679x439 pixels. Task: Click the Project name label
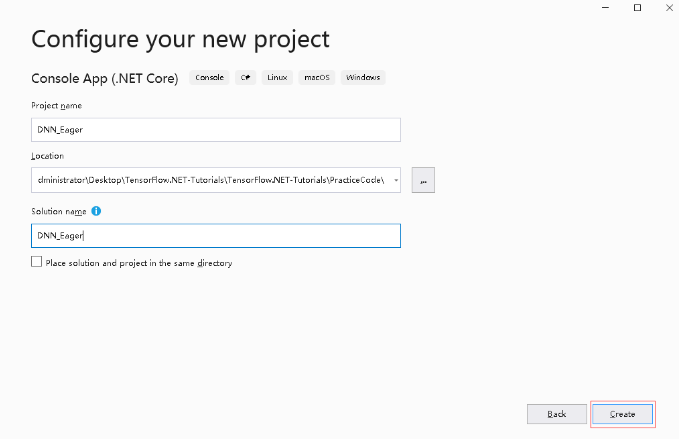56,106
